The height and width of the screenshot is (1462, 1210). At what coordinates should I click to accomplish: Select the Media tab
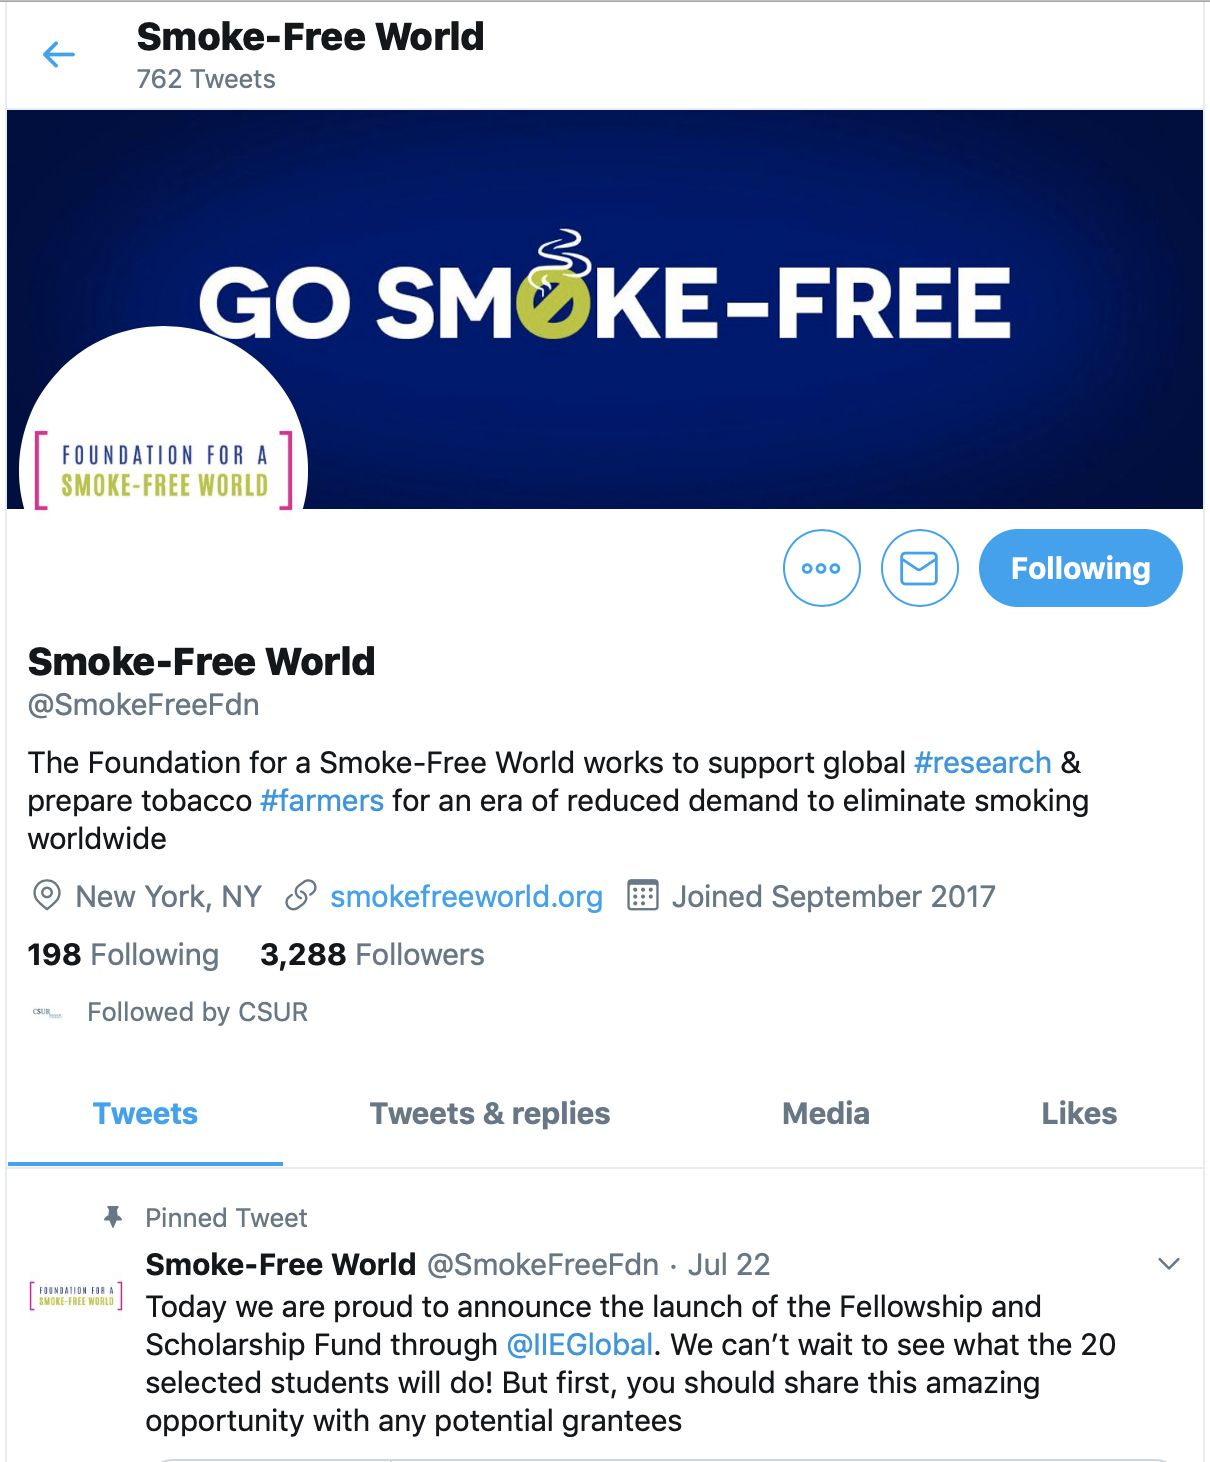(826, 1114)
